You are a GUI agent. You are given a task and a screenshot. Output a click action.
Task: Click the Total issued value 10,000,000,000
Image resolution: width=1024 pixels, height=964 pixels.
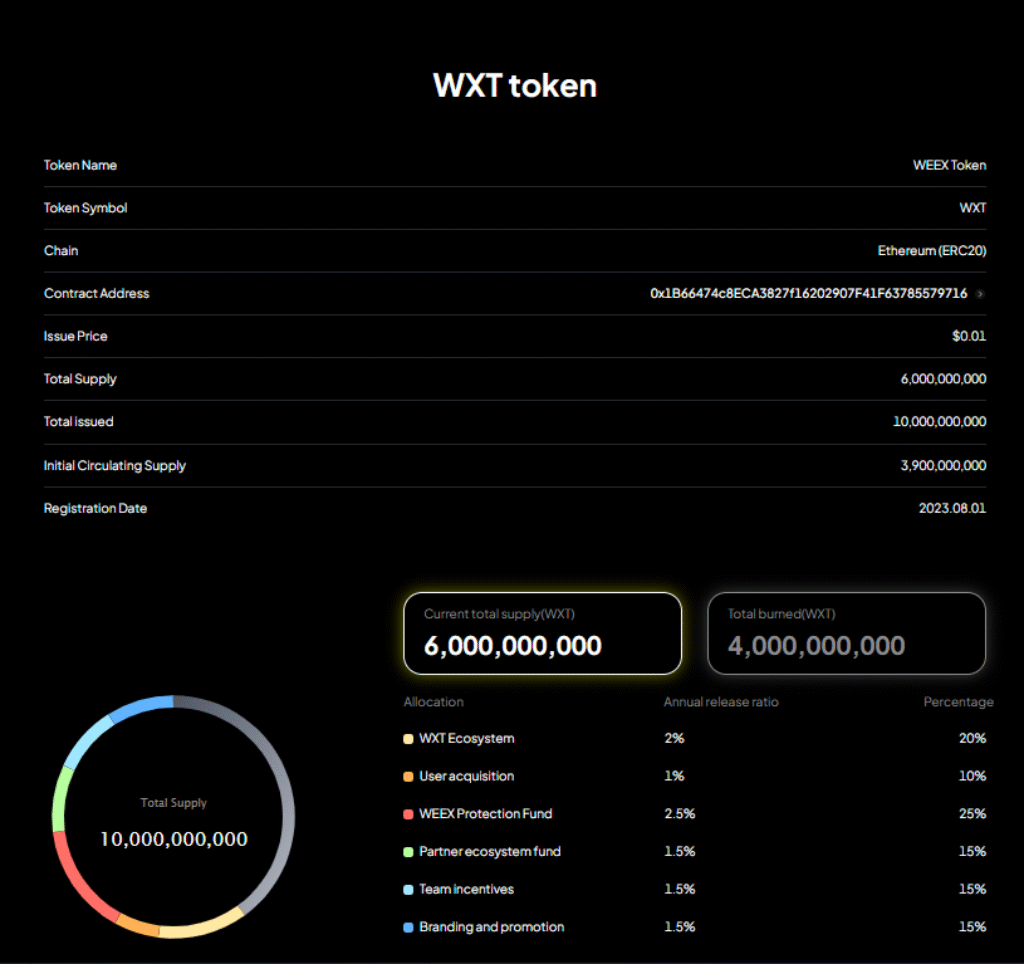pyautogui.click(x=938, y=421)
